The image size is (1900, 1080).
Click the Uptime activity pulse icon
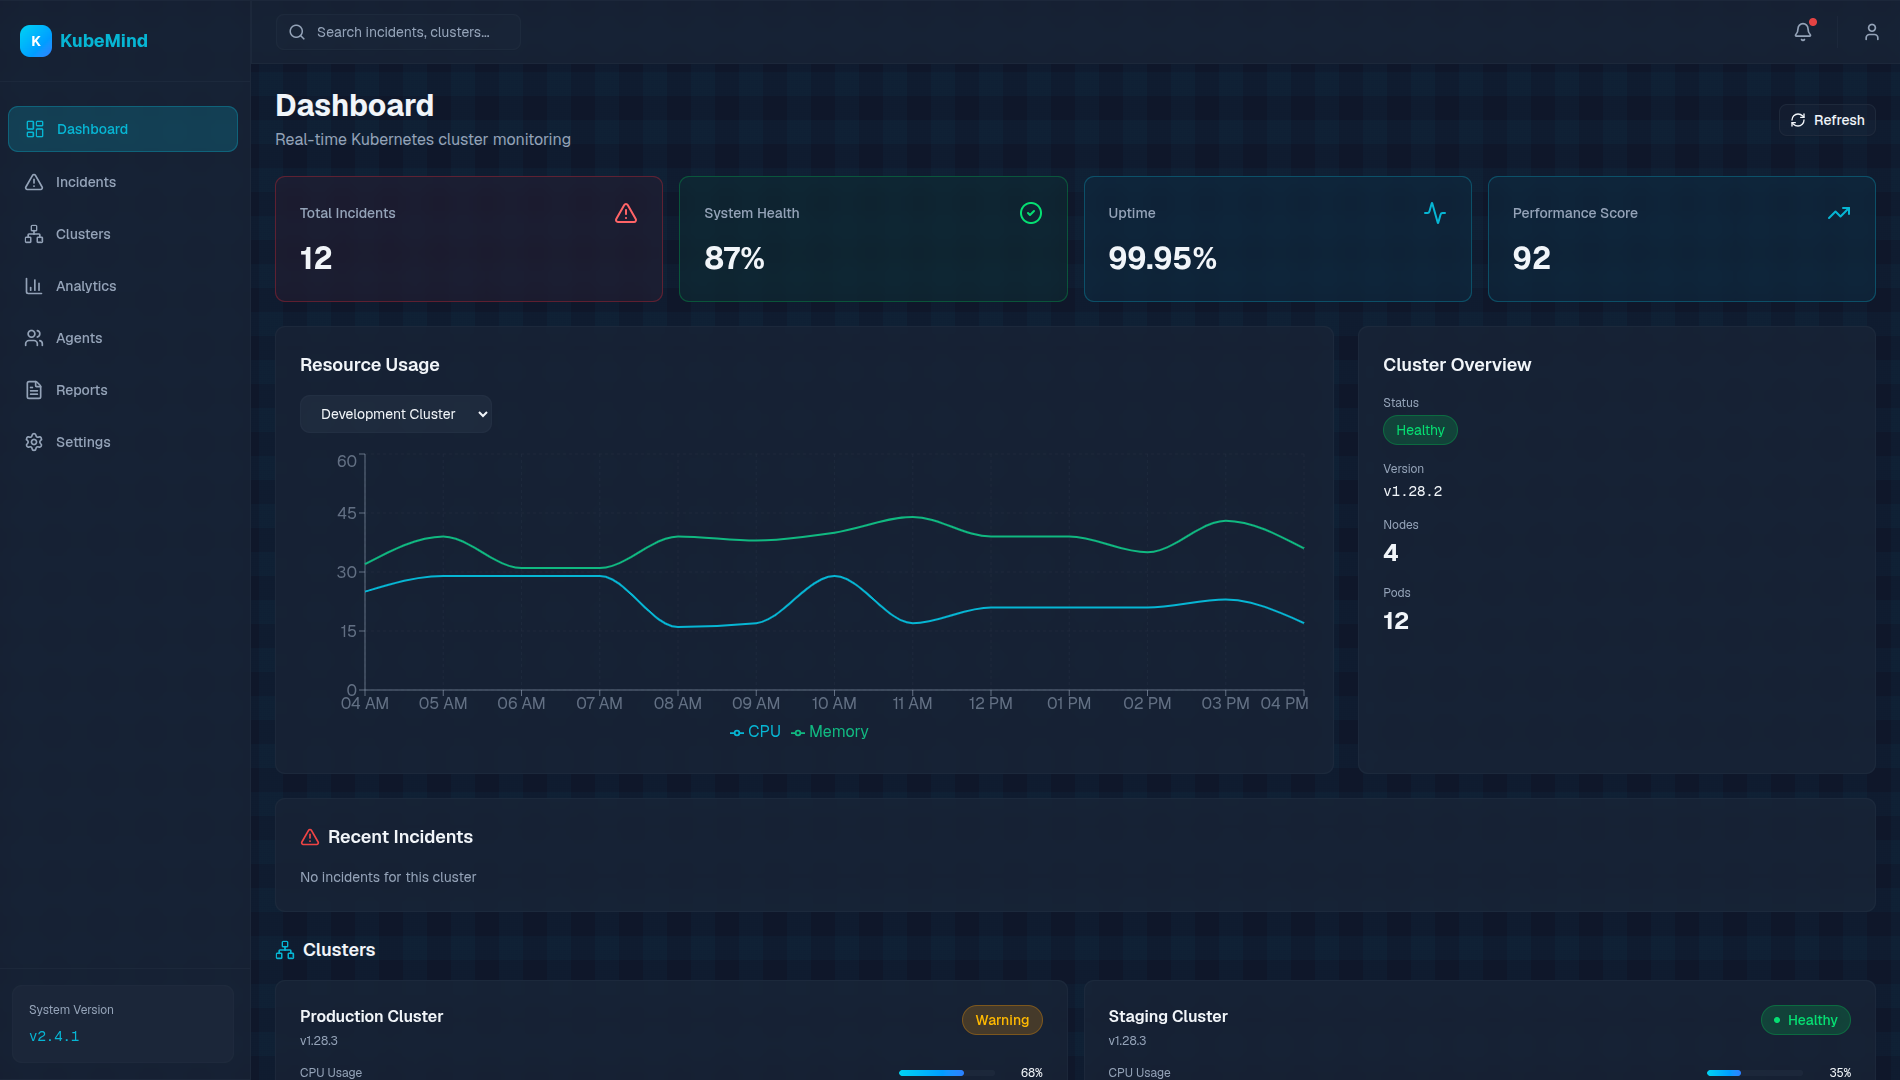coord(1435,213)
